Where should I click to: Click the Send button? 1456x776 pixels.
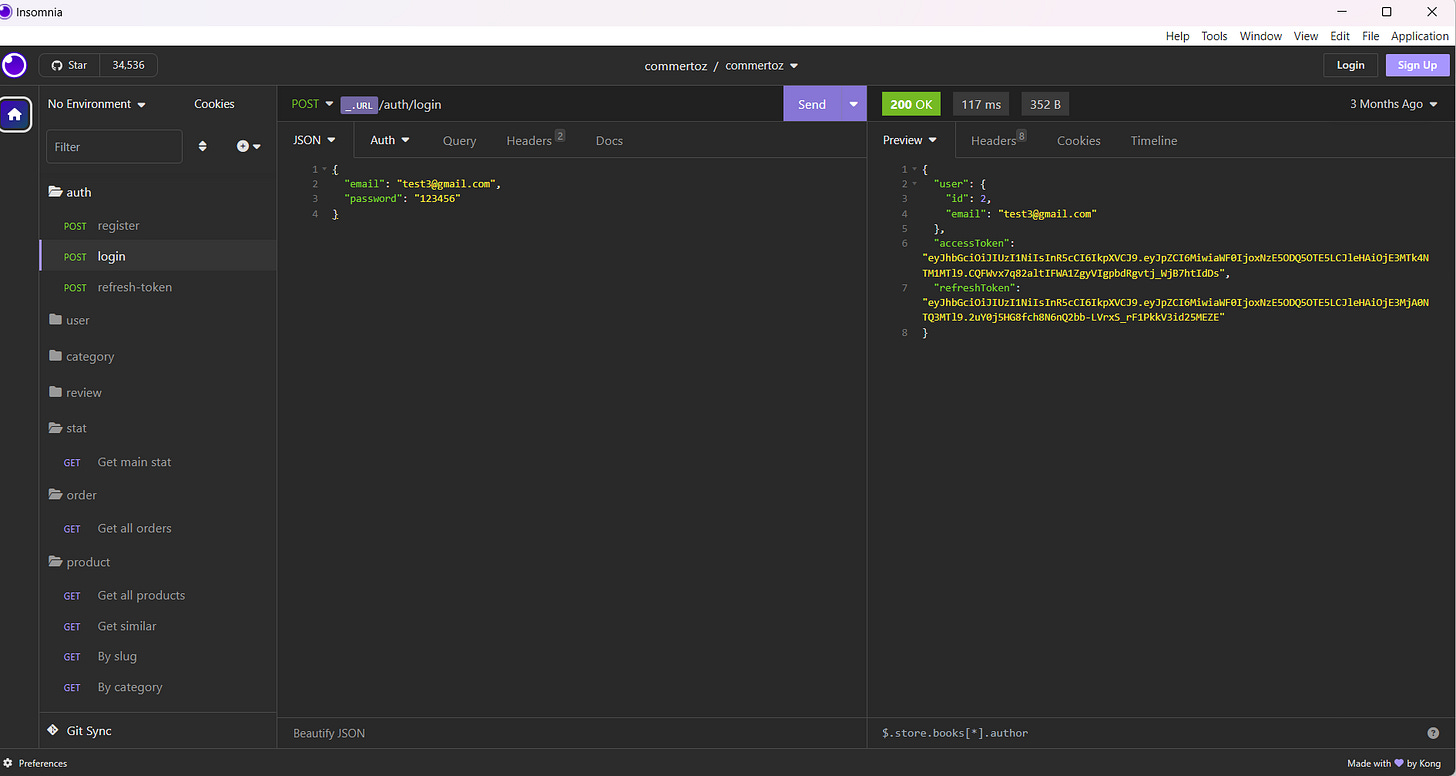click(812, 104)
